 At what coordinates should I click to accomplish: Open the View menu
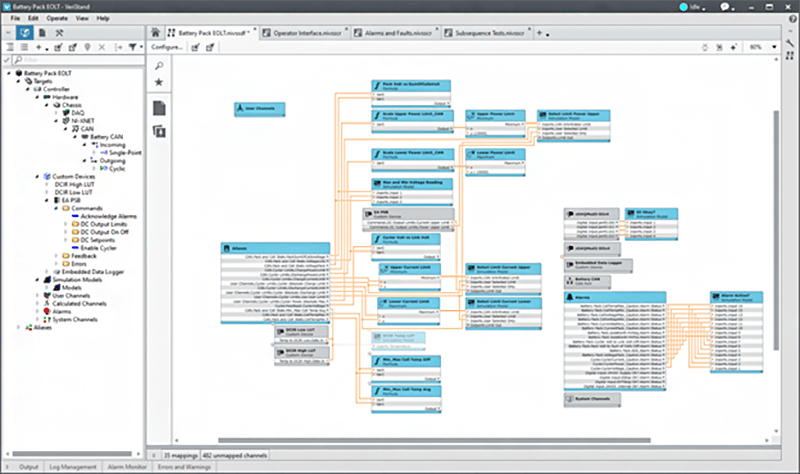click(x=82, y=18)
